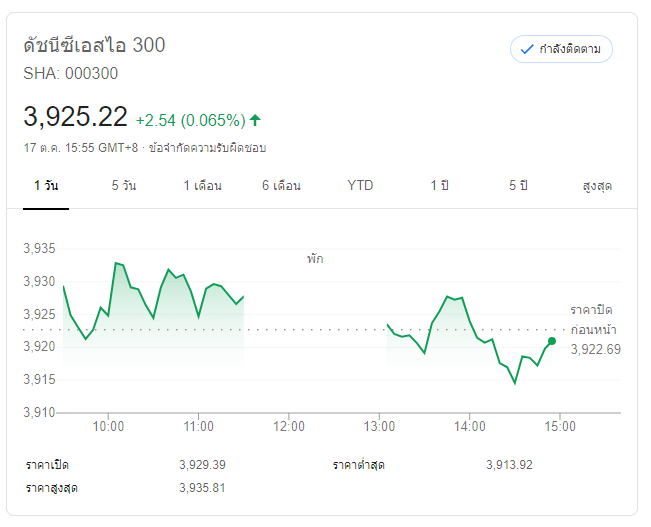The height and width of the screenshot is (527, 651).
Task: Switch to the 5 วัน tab
Action: coord(124,186)
